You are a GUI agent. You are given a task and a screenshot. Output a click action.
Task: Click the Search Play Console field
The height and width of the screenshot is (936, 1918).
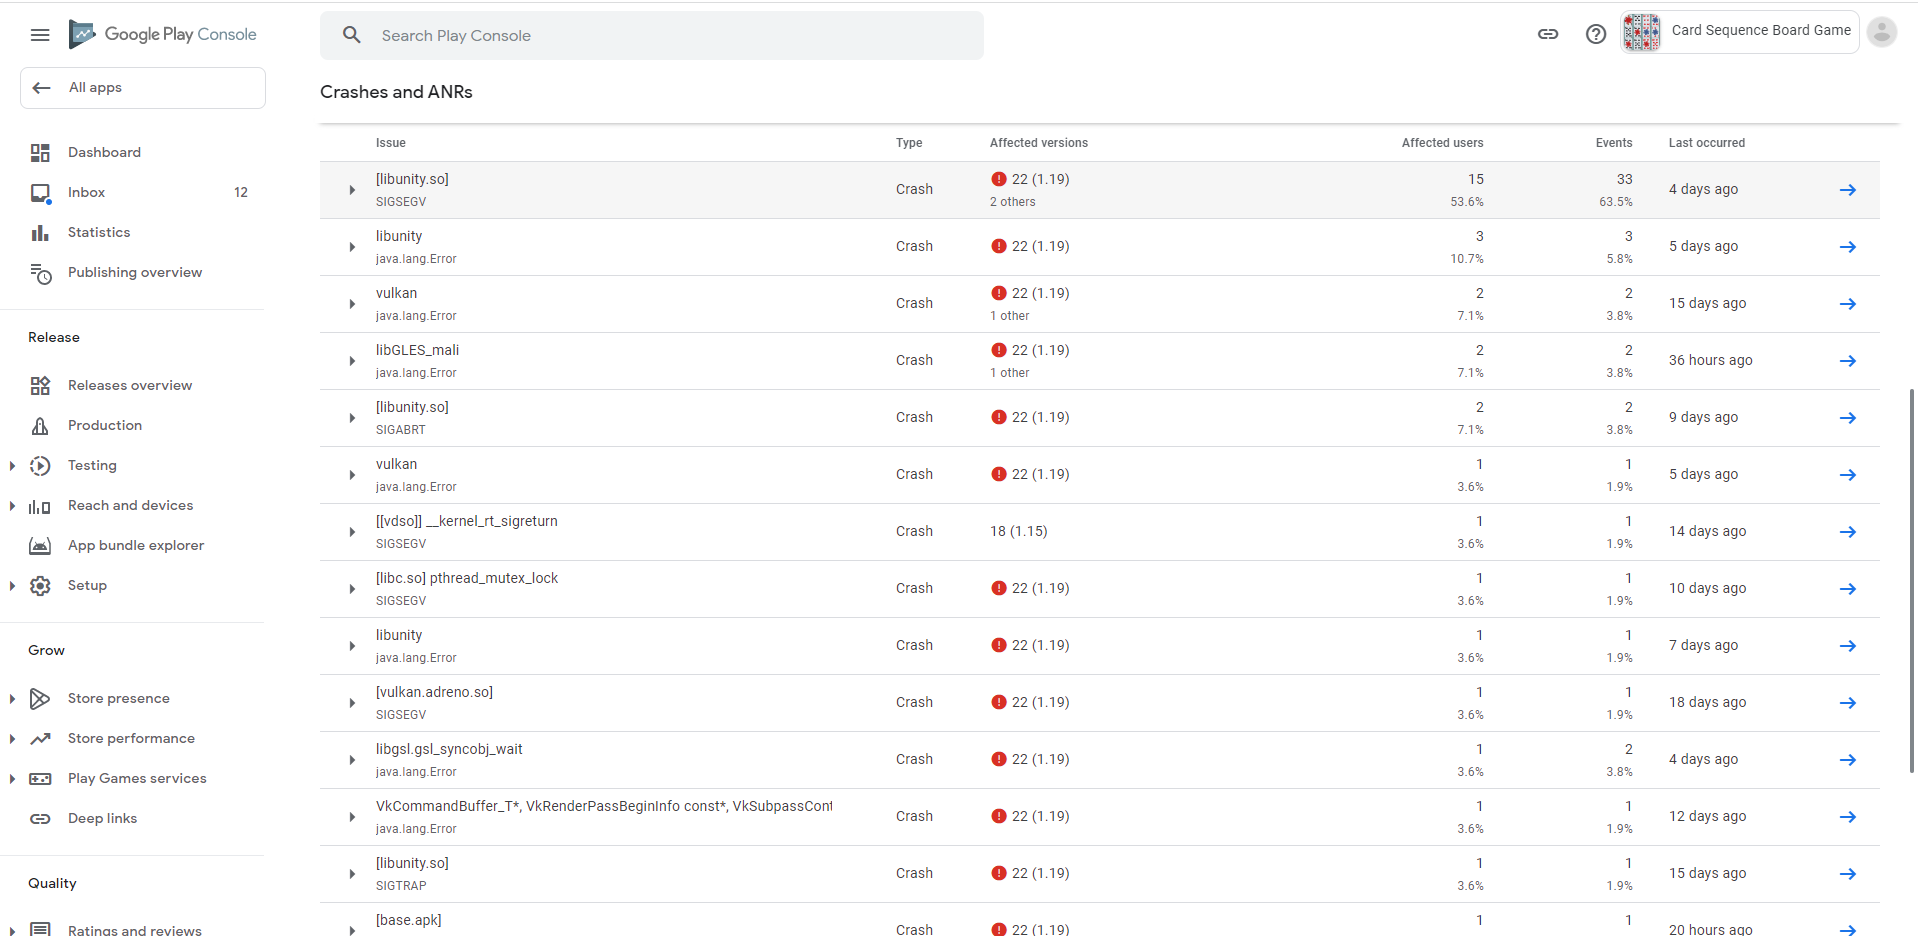point(652,36)
